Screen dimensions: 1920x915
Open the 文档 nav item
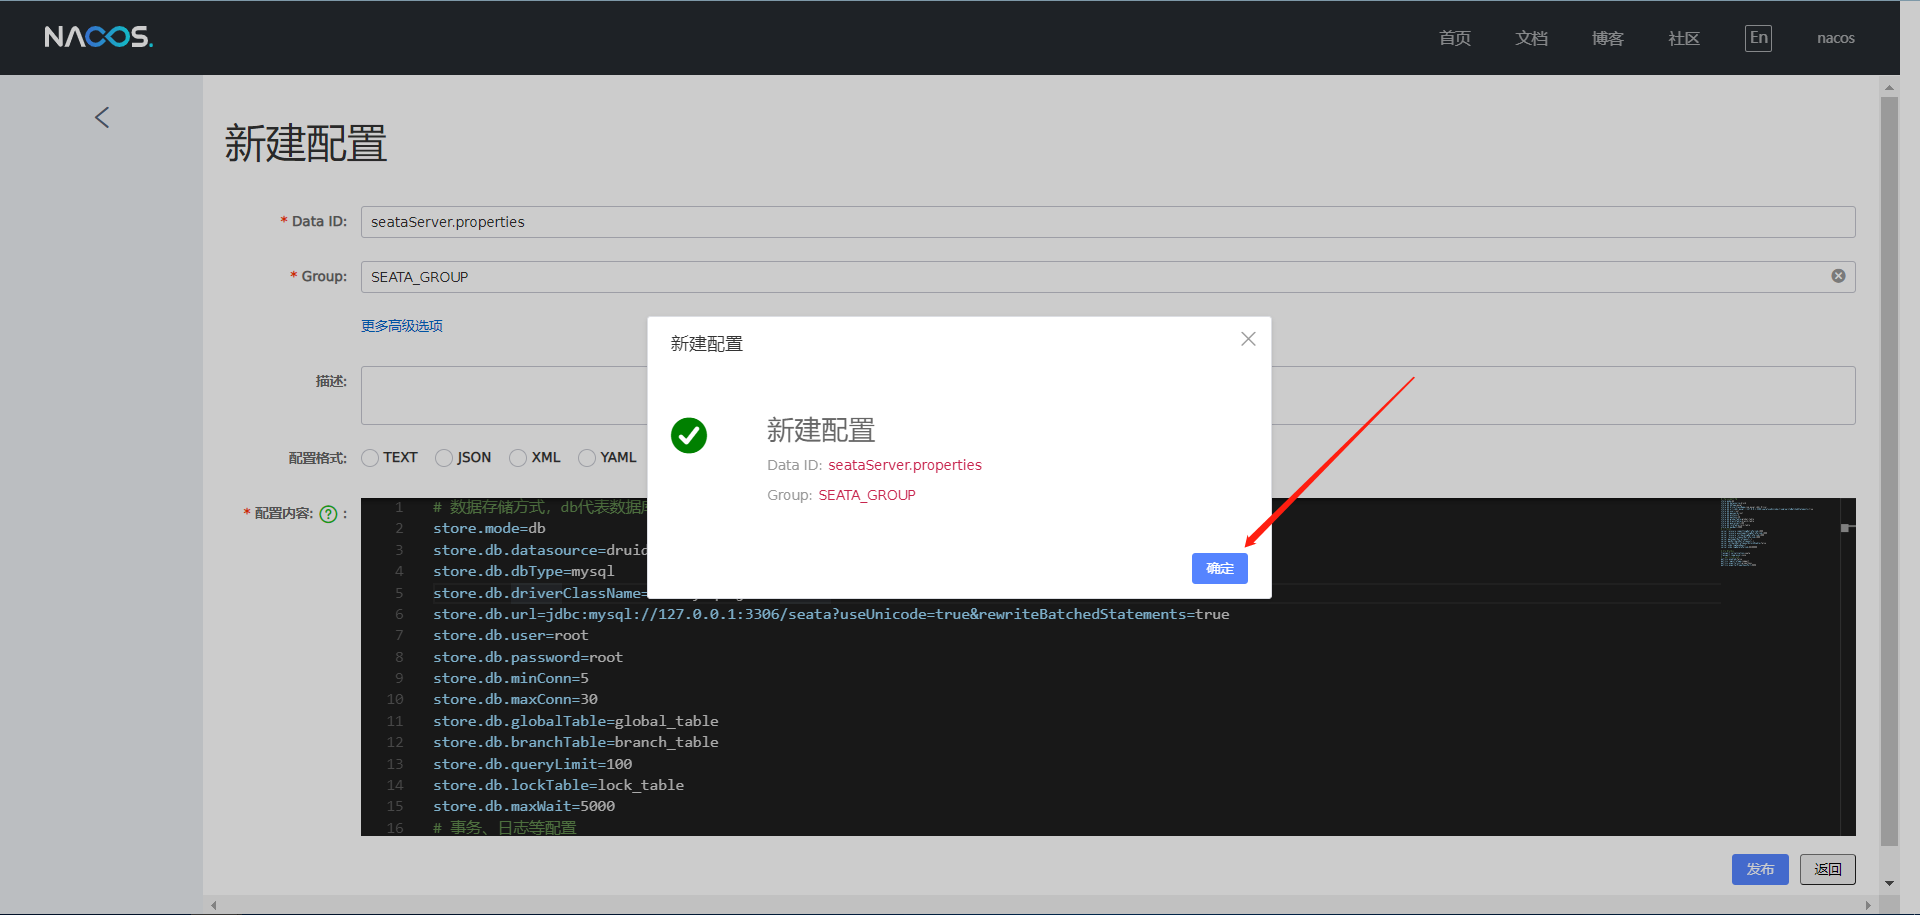point(1531,38)
